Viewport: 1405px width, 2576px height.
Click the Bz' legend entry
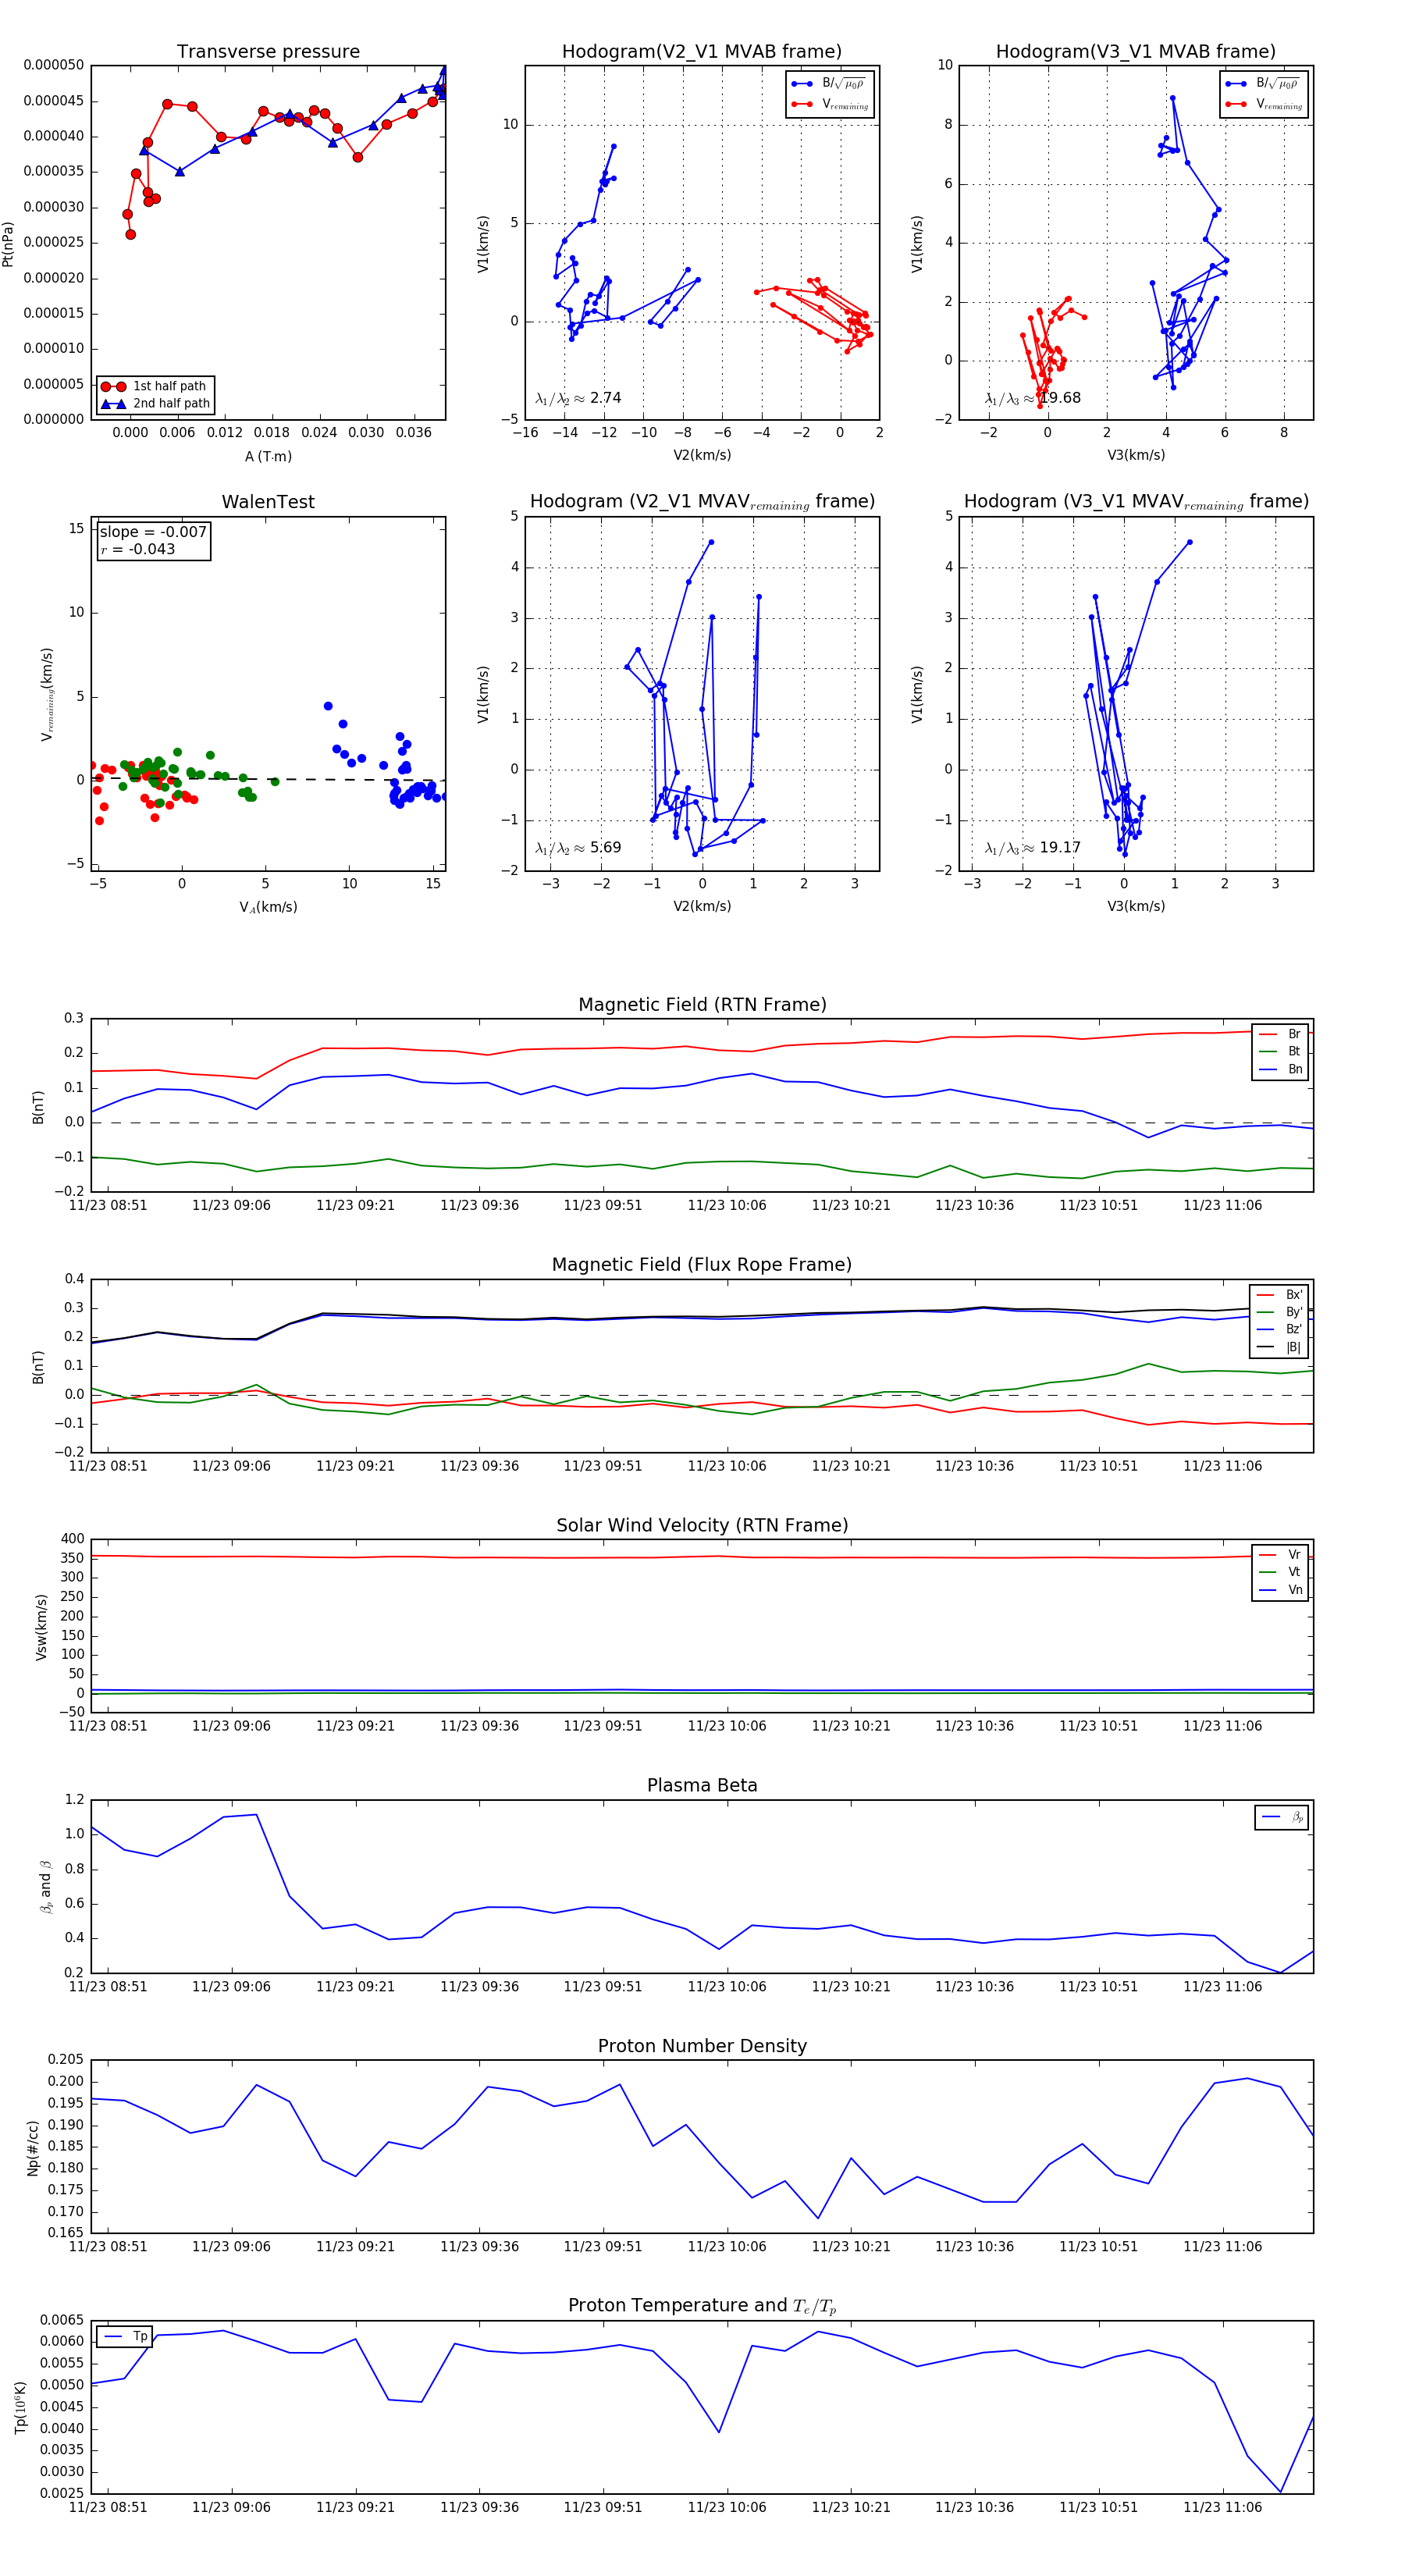(x=1280, y=1329)
